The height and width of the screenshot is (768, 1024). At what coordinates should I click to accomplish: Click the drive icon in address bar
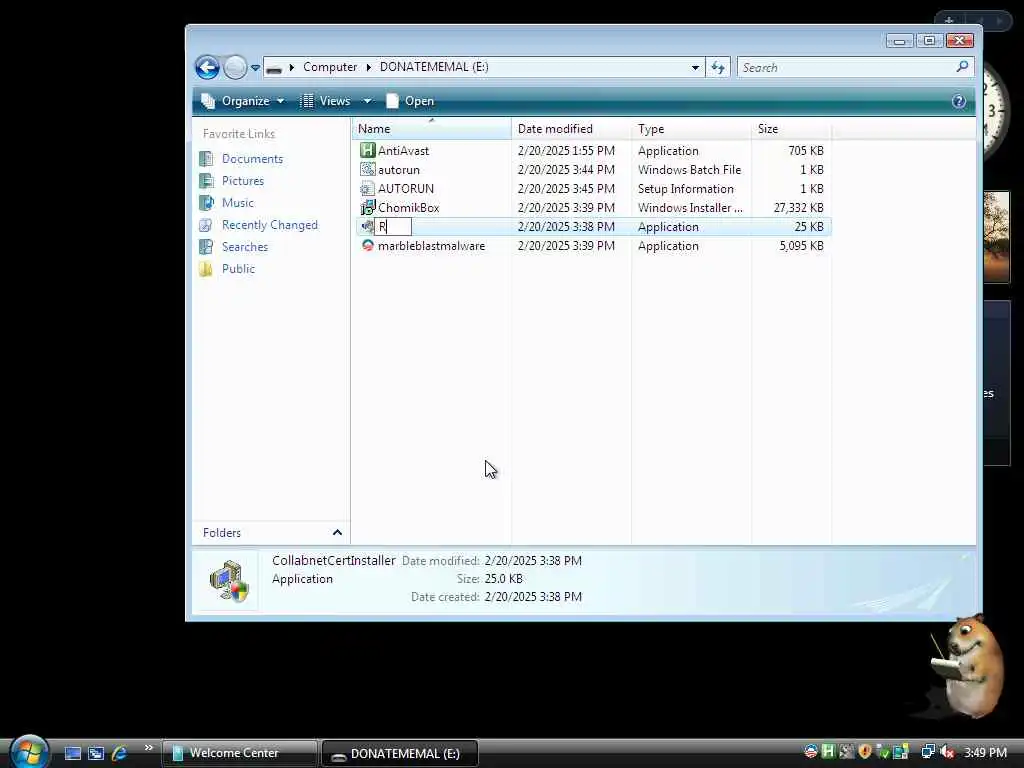[274, 68]
